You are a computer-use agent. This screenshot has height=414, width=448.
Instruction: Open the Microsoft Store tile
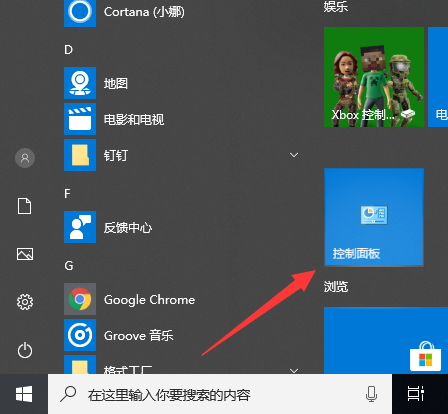[386, 340]
